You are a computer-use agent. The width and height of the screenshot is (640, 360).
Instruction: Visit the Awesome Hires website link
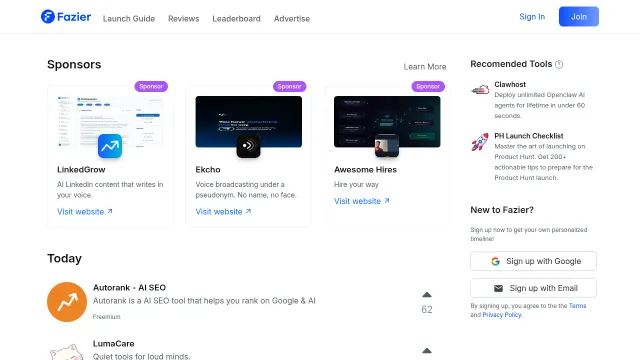coord(362,201)
